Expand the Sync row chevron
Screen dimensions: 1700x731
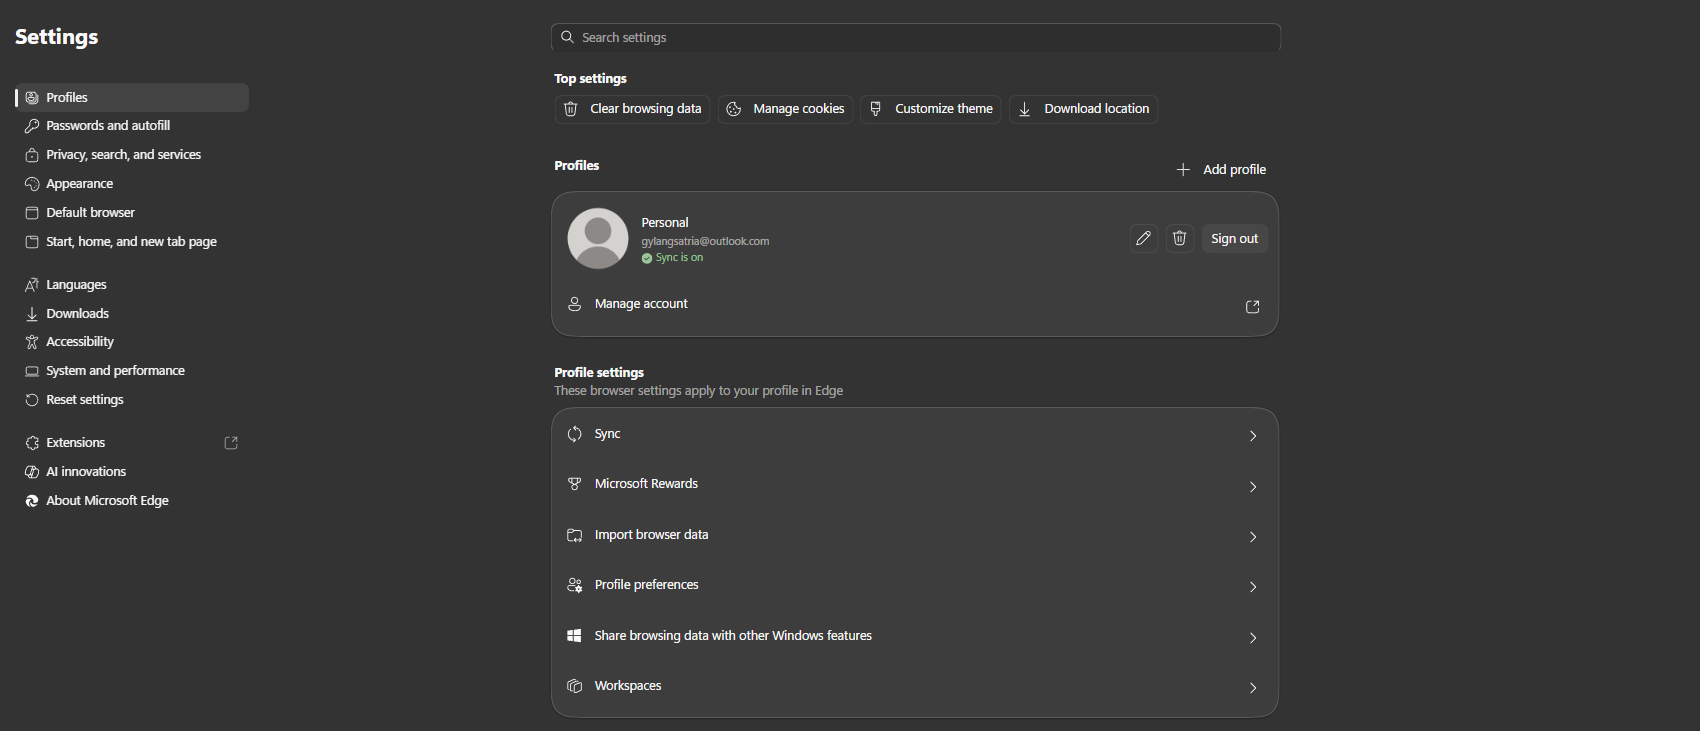1252,436
